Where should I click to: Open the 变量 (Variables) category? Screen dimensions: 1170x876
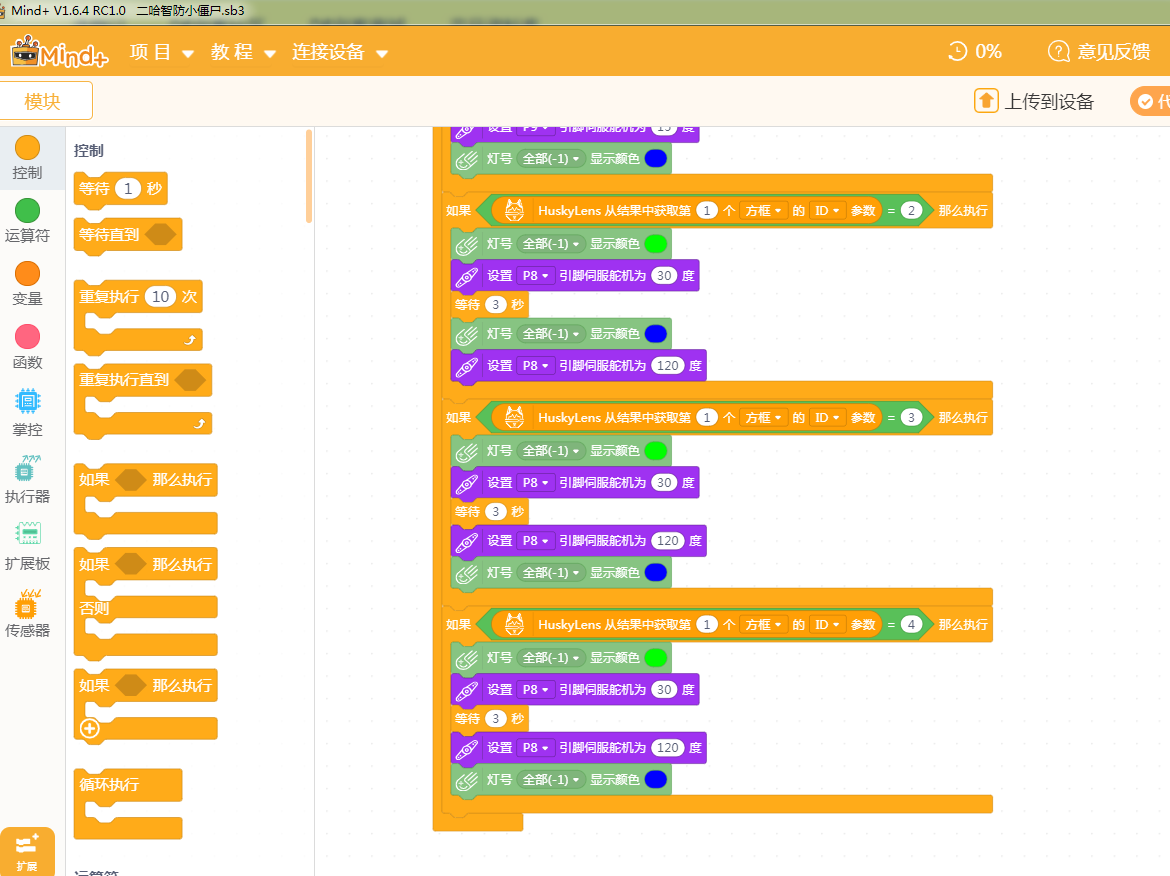tap(28, 284)
